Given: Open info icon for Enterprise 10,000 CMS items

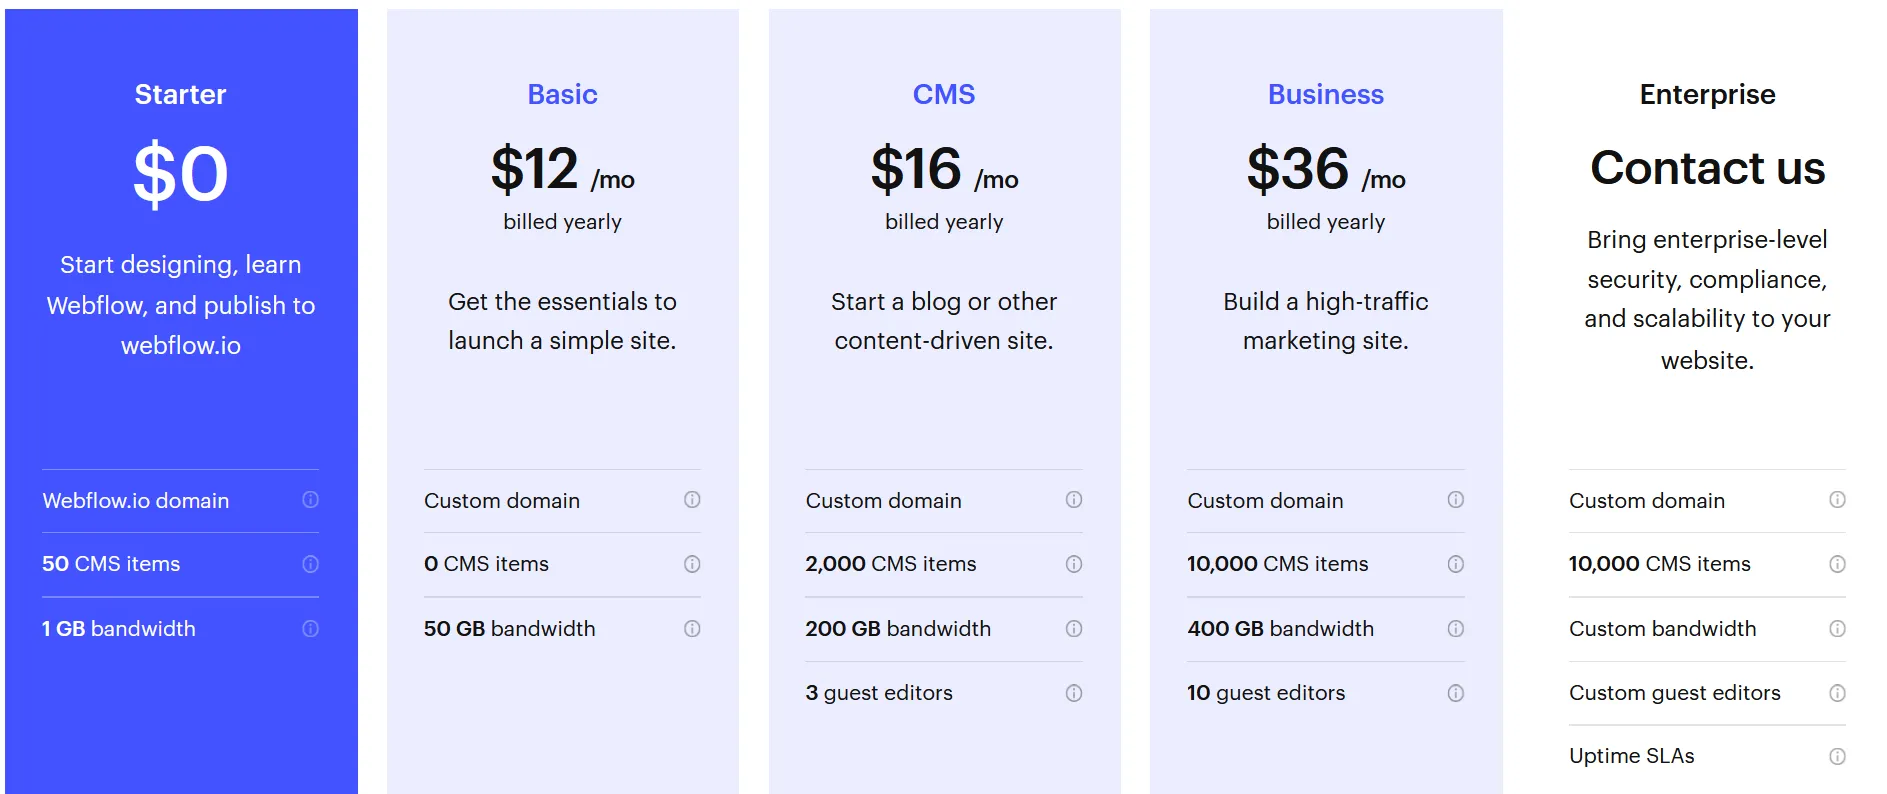Looking at the screenshot, I should [1838, 564].
